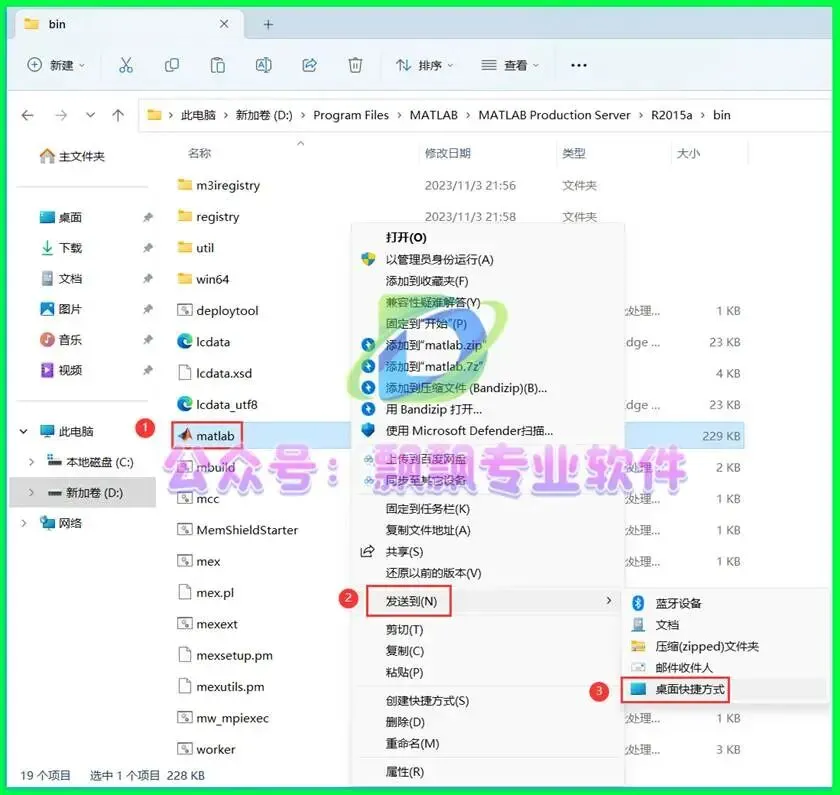This screenshot has width=840, height=795.
Task: Click the Paste clipboard icon
Action: pos(218,65)
